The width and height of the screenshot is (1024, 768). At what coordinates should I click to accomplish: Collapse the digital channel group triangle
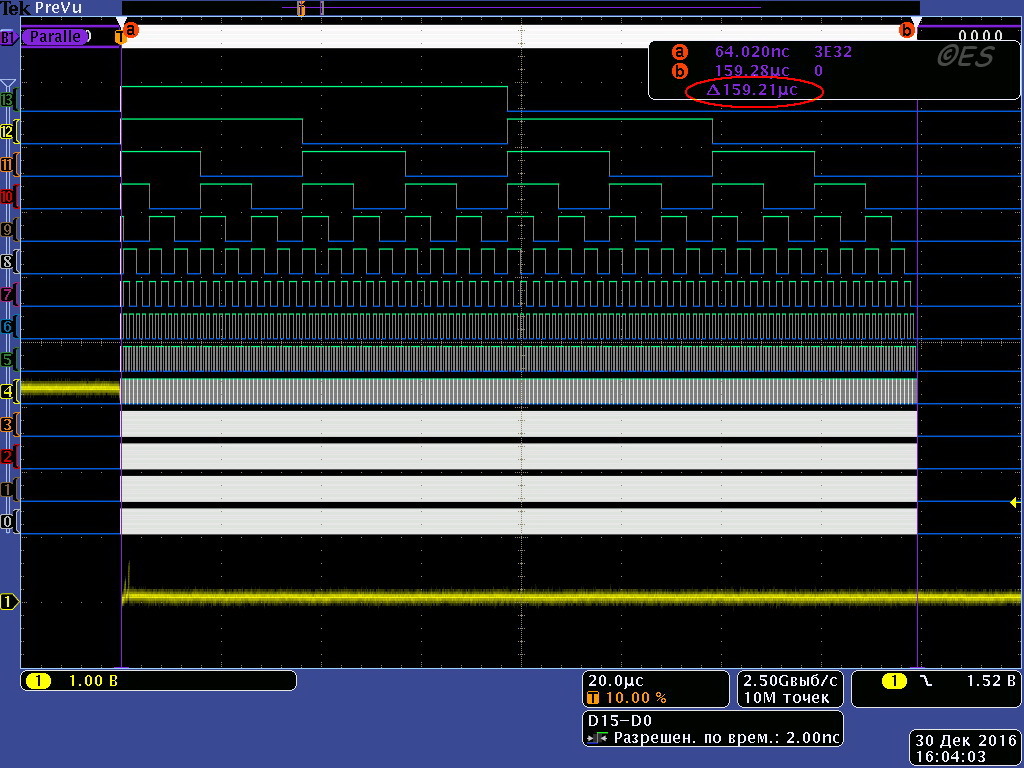click(8, 85)
